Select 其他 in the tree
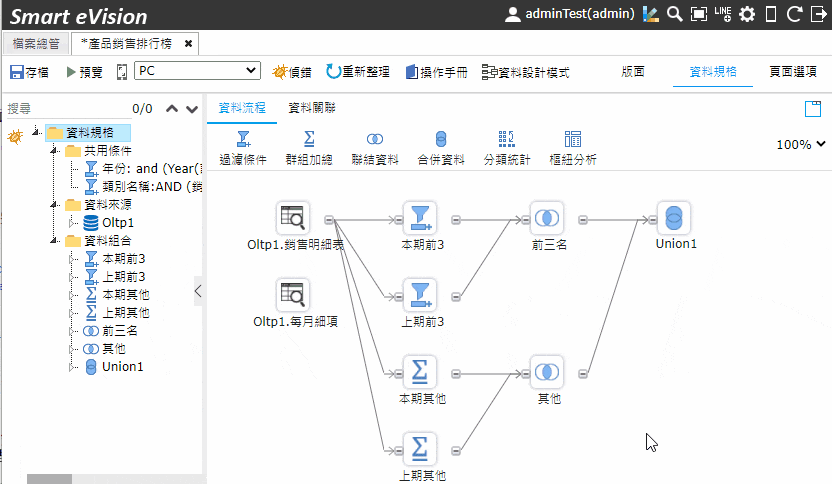Screen dimensions: 832x484 105,349
